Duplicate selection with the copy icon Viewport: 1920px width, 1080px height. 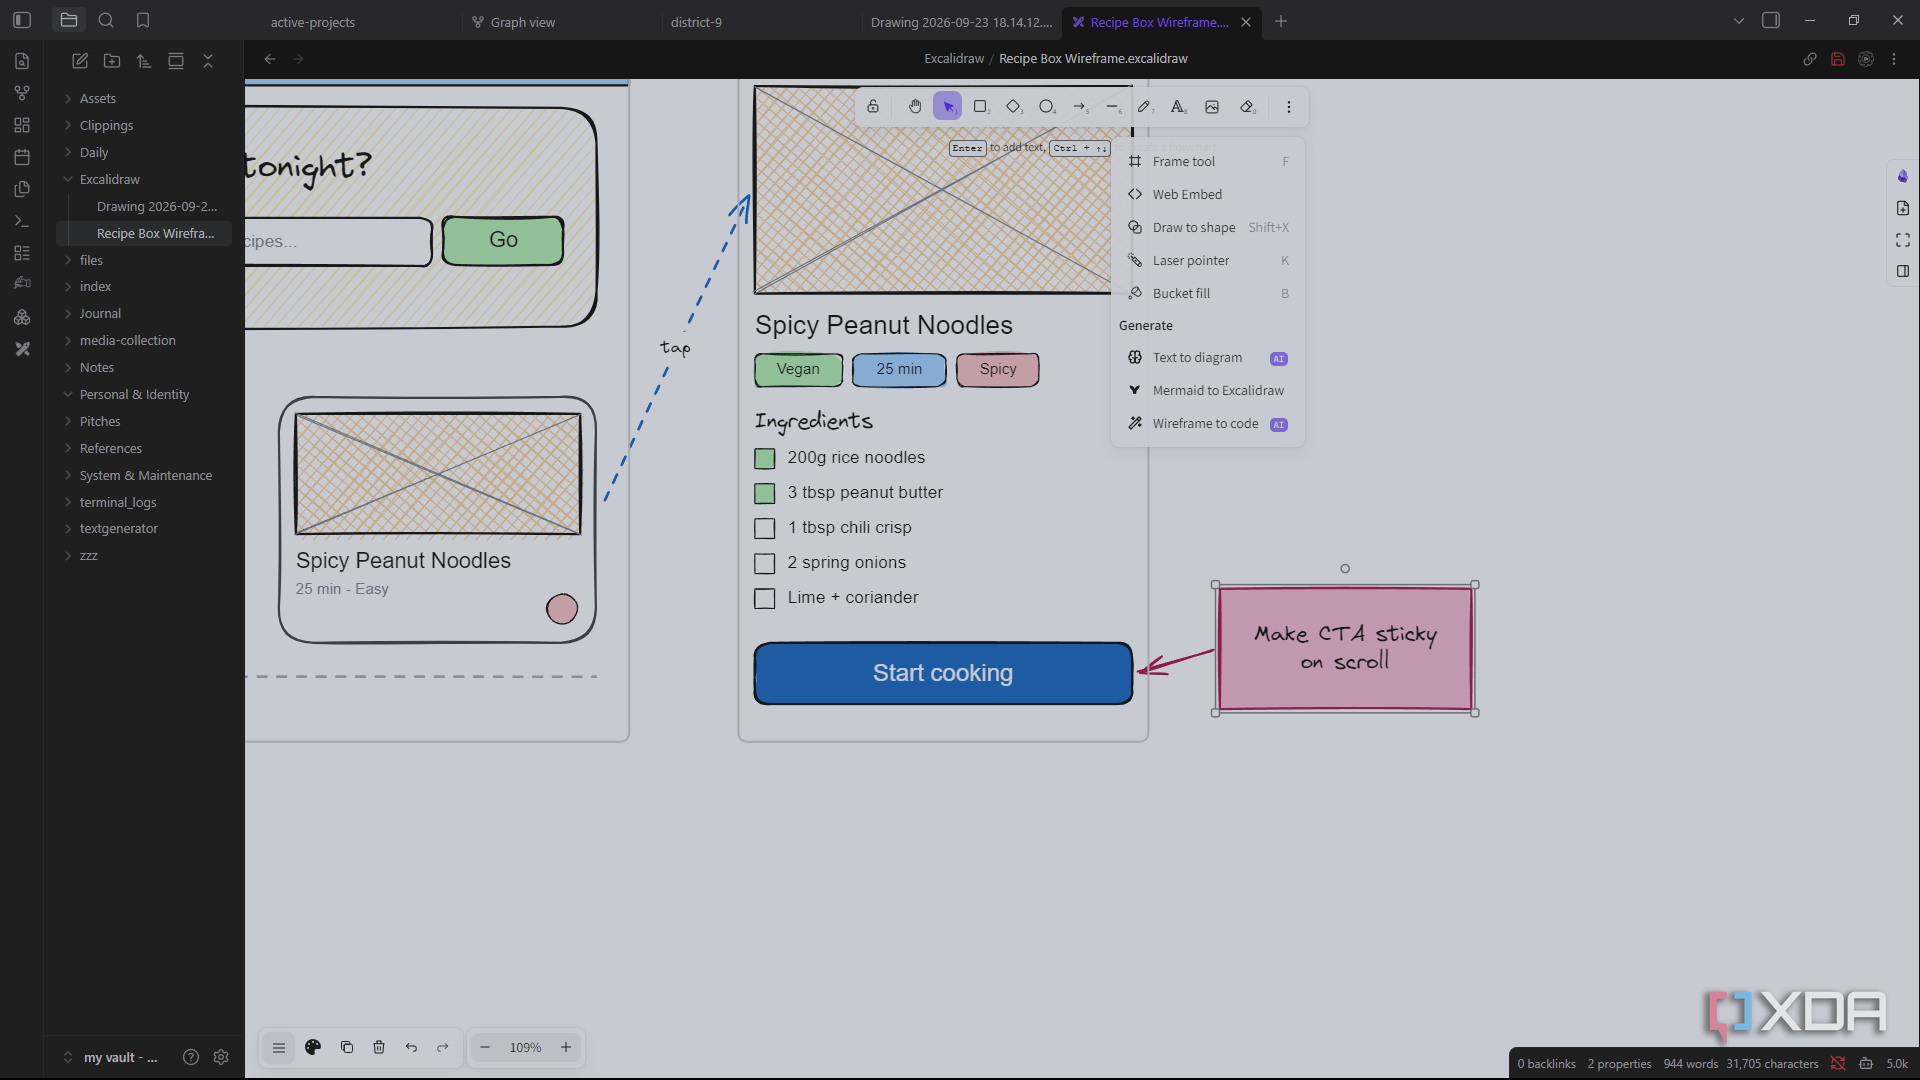(347, 1047)
